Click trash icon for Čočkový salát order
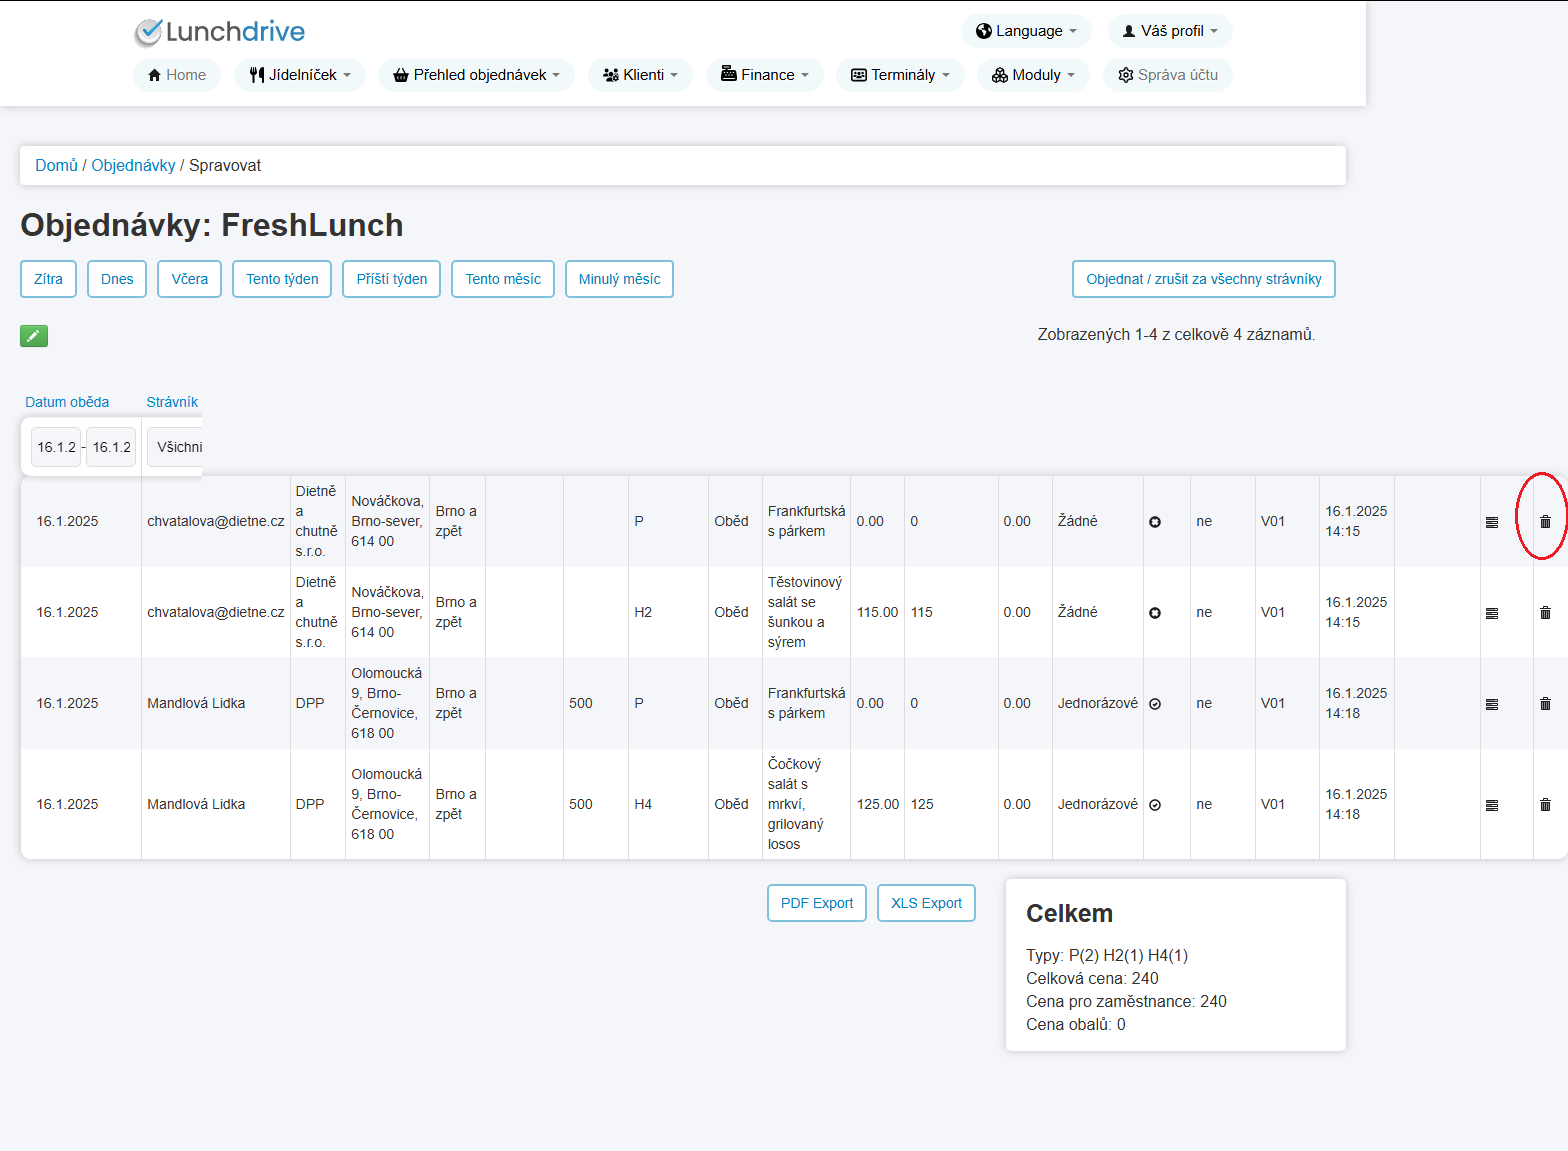Image resolution: width=1568 pixels, height=1151 pixels. click(x=1545, y=805)
